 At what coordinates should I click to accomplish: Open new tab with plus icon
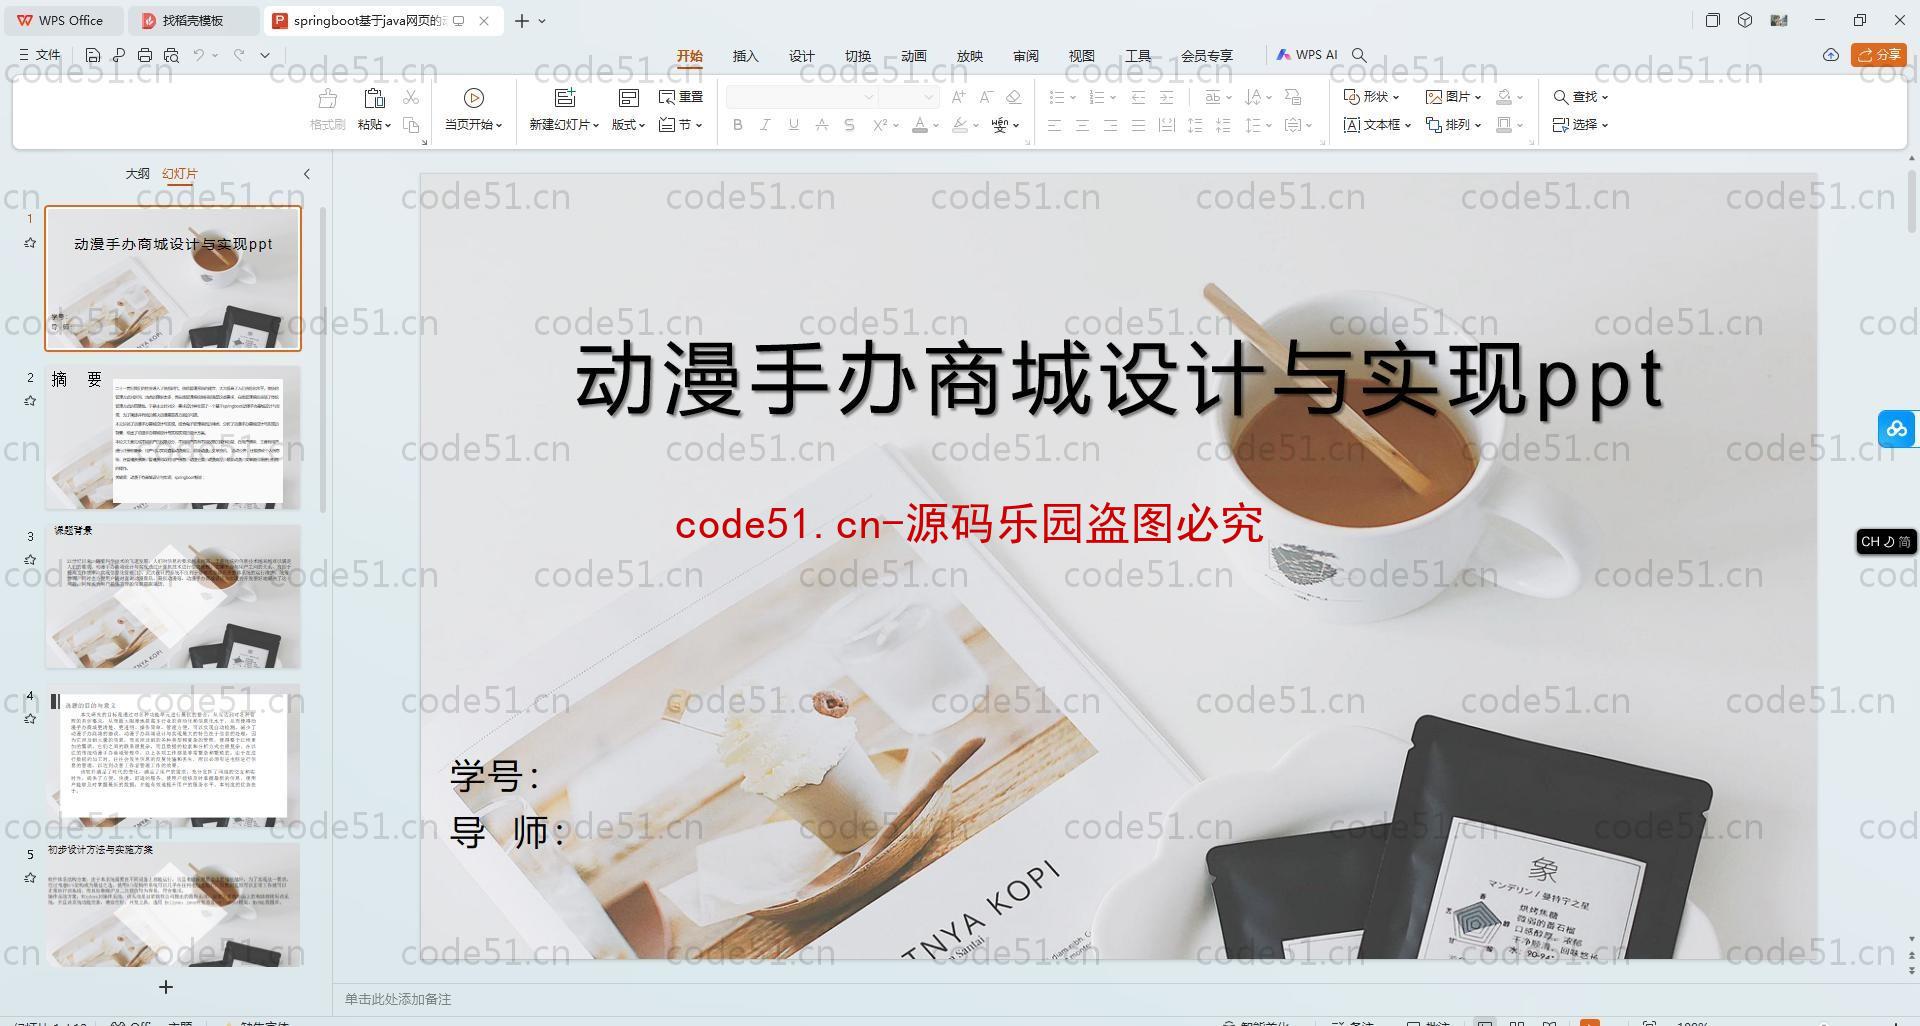point(522,20)
